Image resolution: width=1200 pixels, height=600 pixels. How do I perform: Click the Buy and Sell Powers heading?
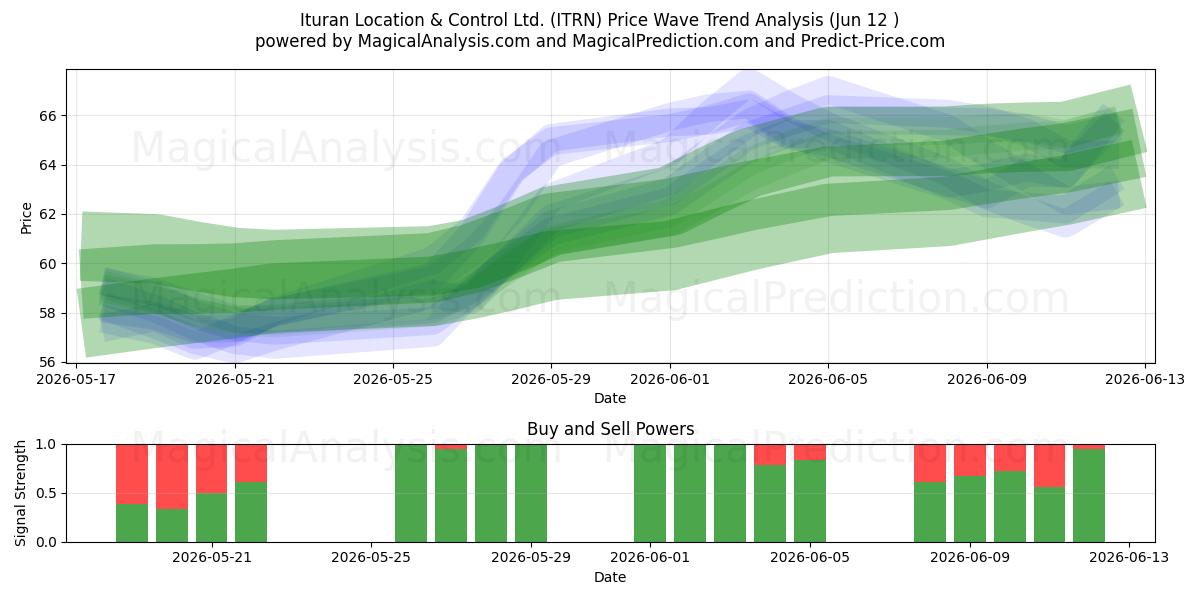click(610, 429)
